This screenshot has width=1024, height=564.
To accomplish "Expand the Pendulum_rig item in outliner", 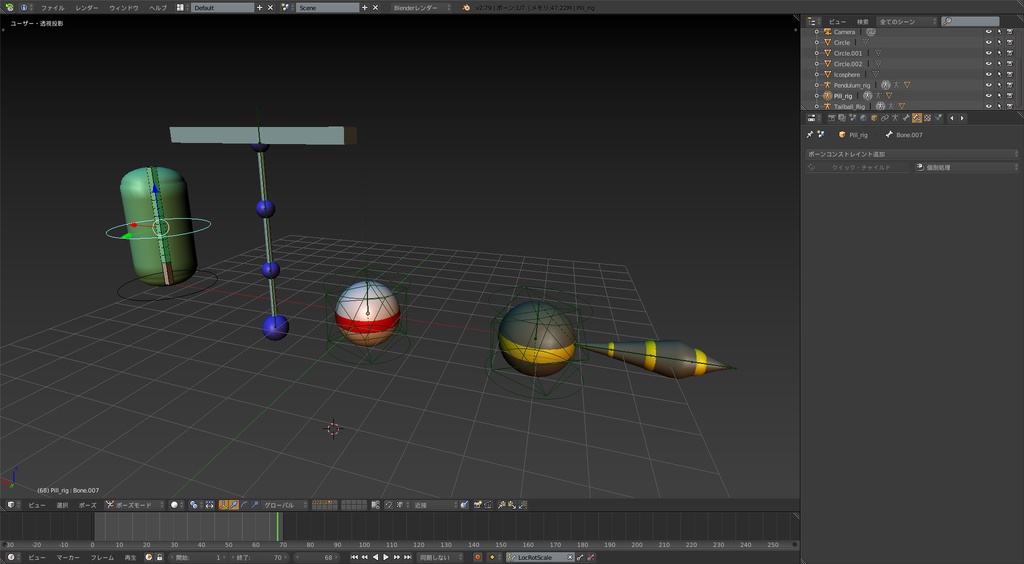I will [816, 85].
